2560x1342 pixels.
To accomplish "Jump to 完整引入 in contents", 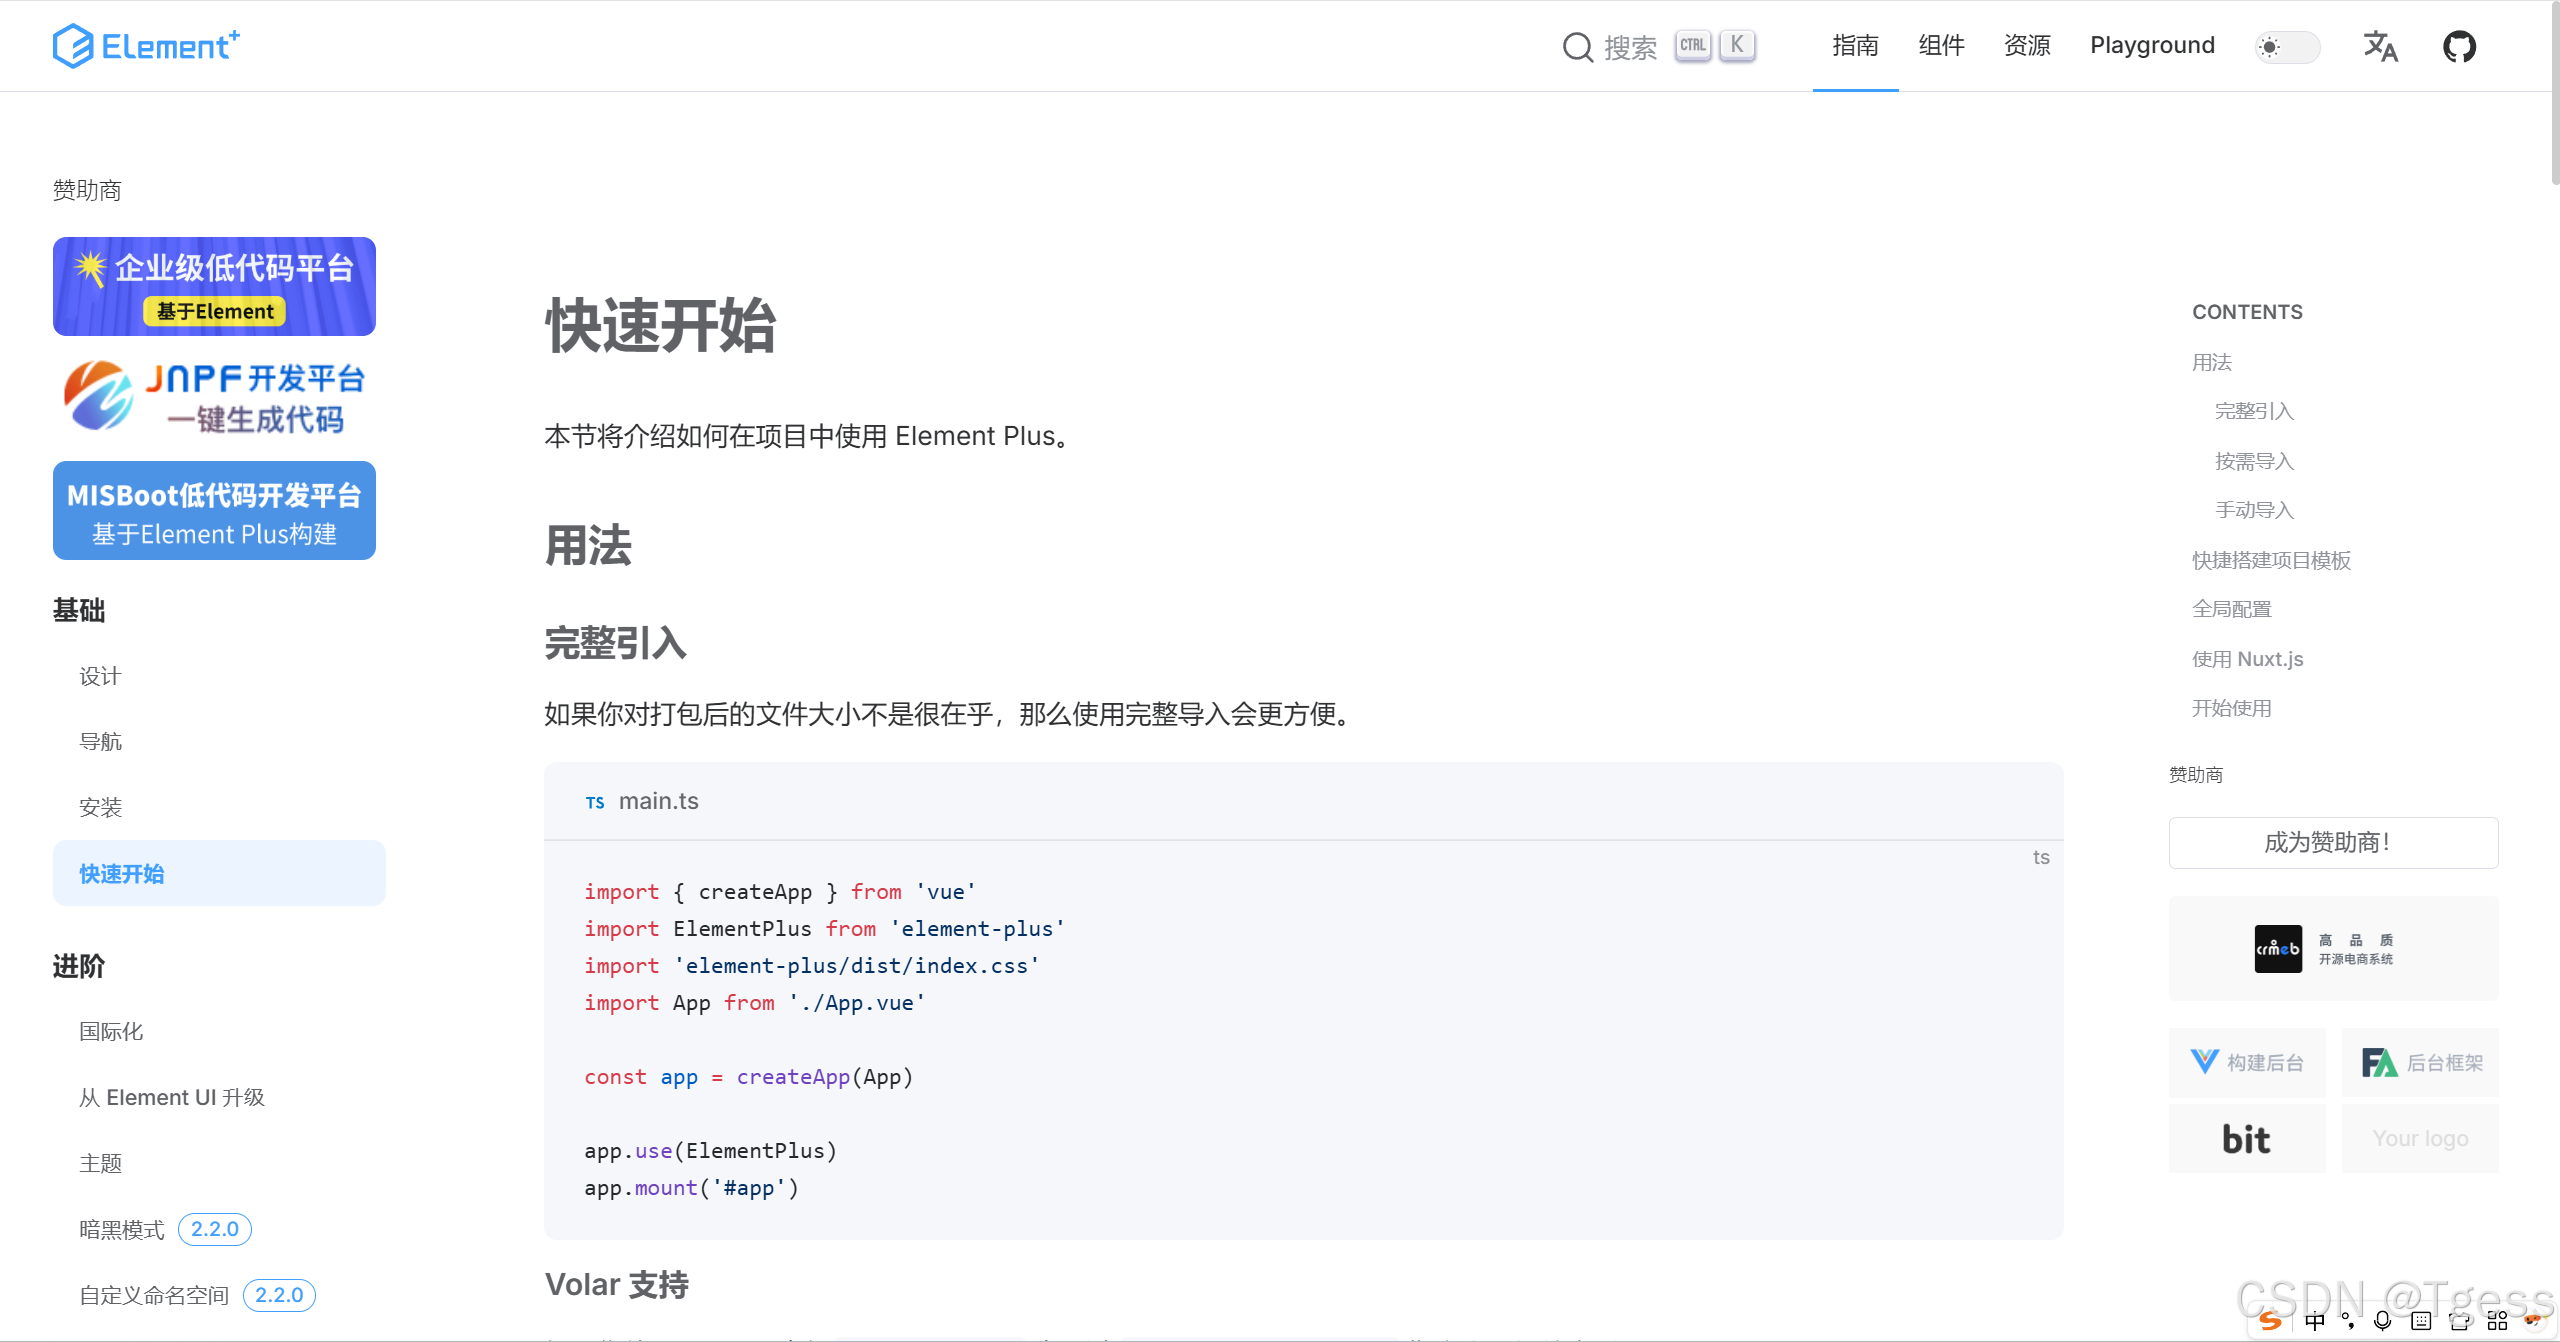I will click(x=2254, y=411).
